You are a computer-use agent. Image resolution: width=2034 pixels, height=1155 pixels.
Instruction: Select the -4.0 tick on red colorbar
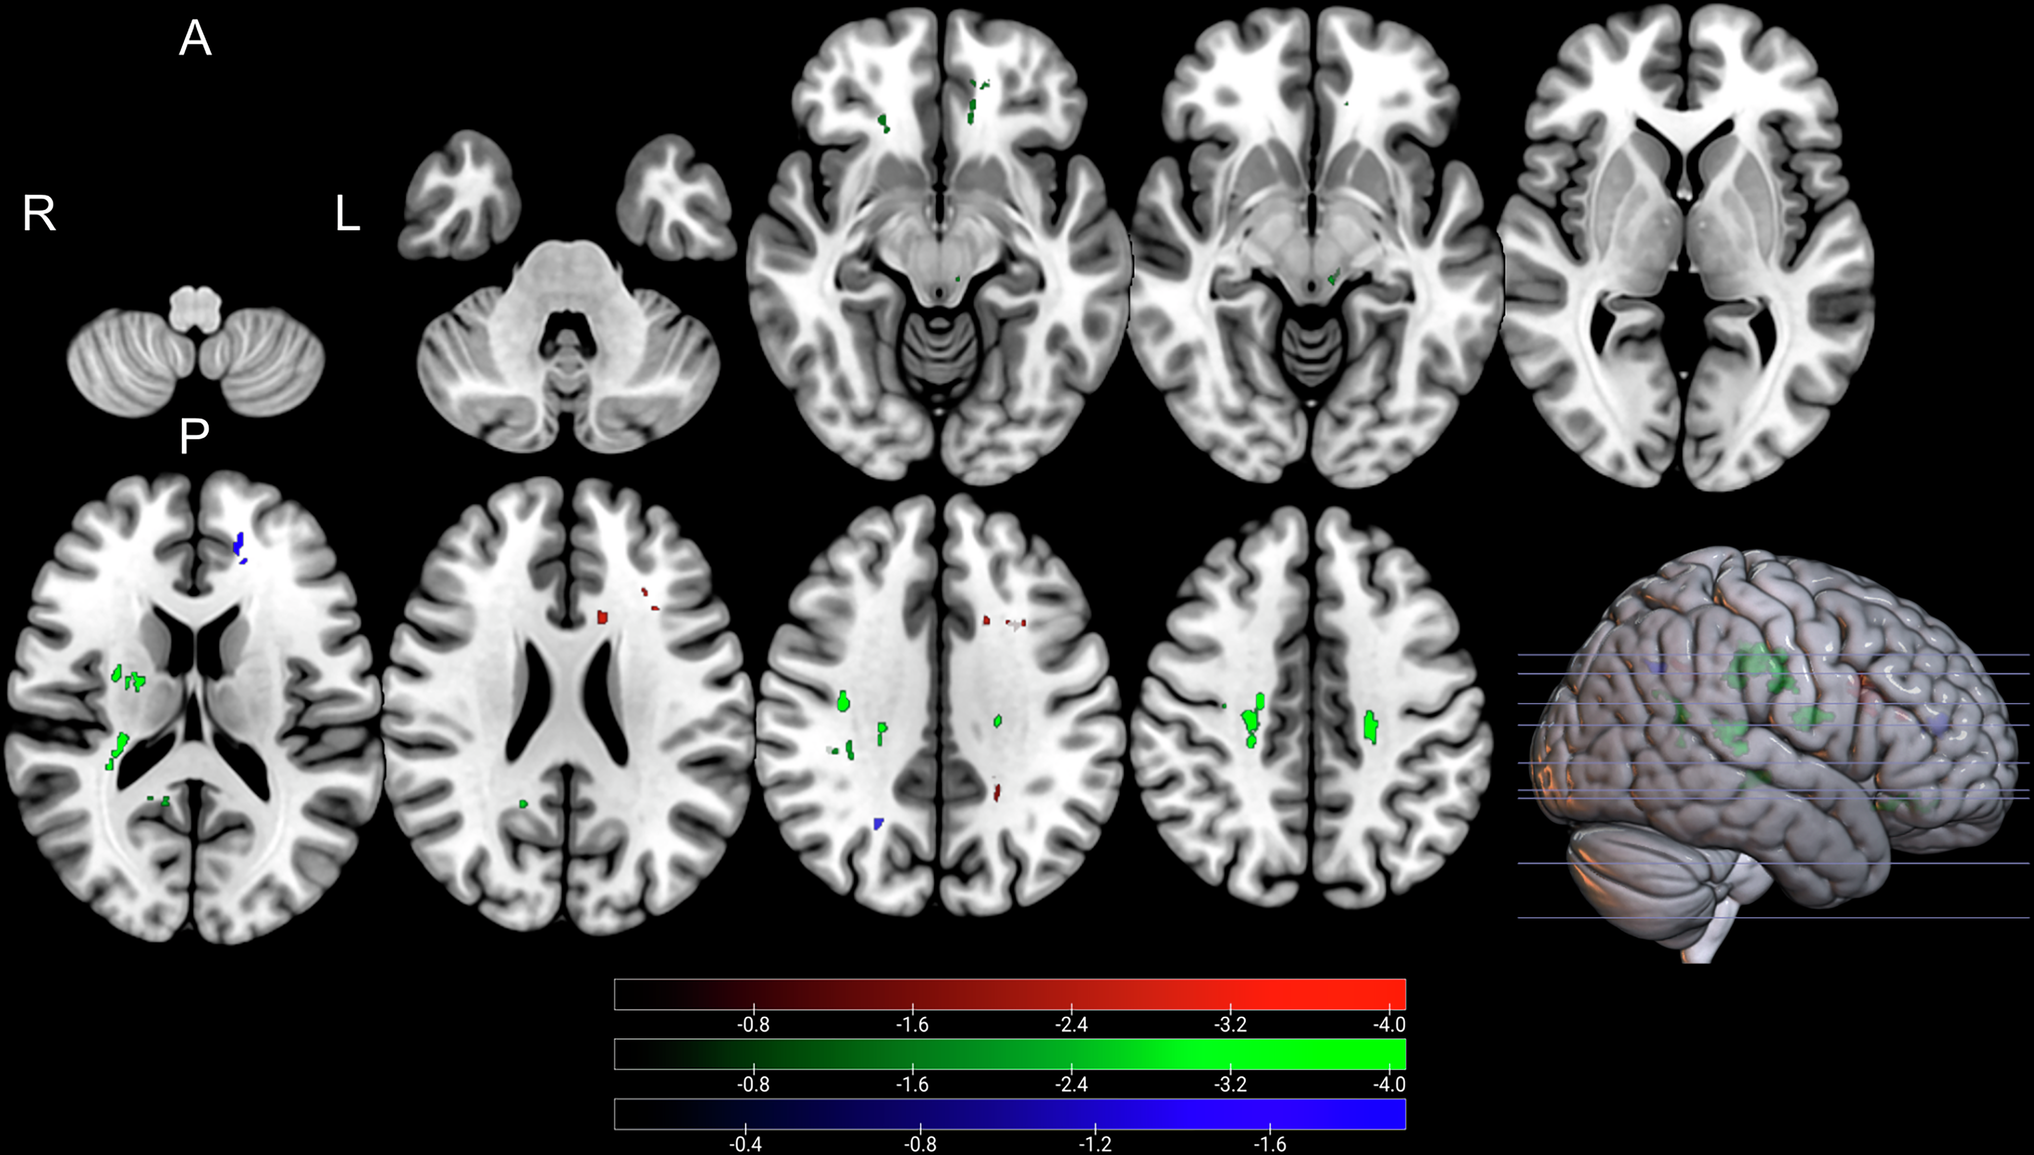pyautogui.click(x=1389, y=1024)
